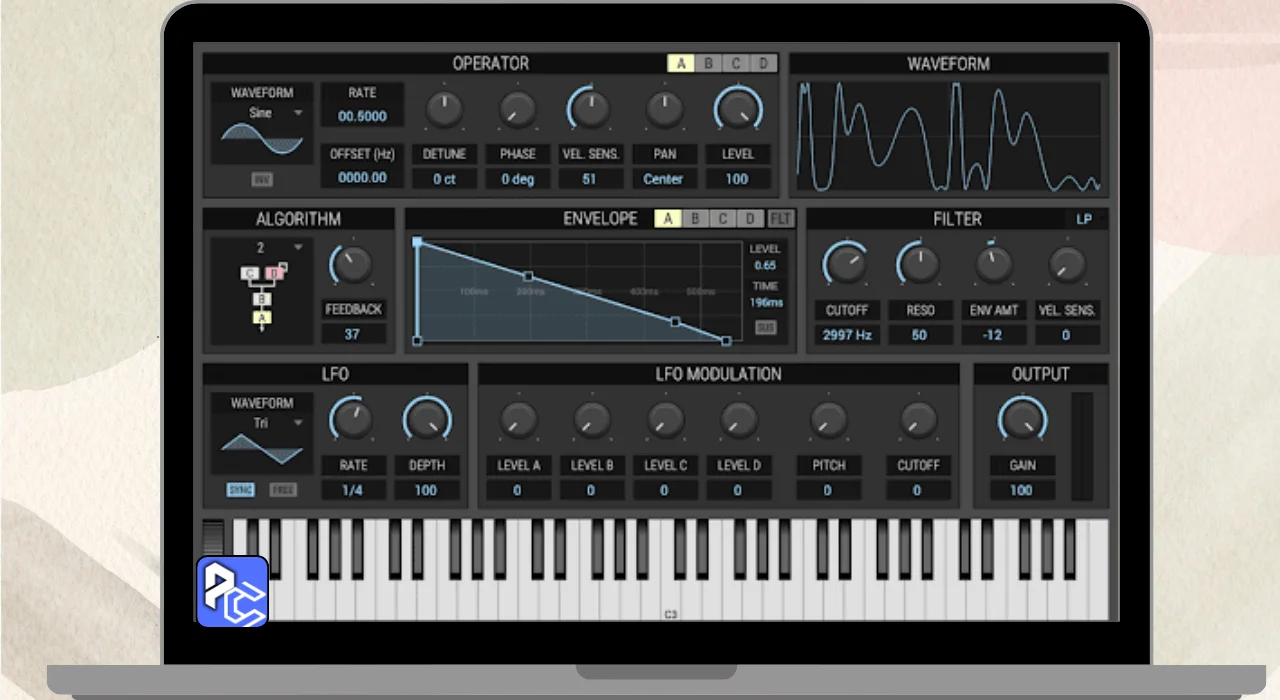1280x700 pixels.
Task: Click the Env Amt value -12
Action: 993,335
